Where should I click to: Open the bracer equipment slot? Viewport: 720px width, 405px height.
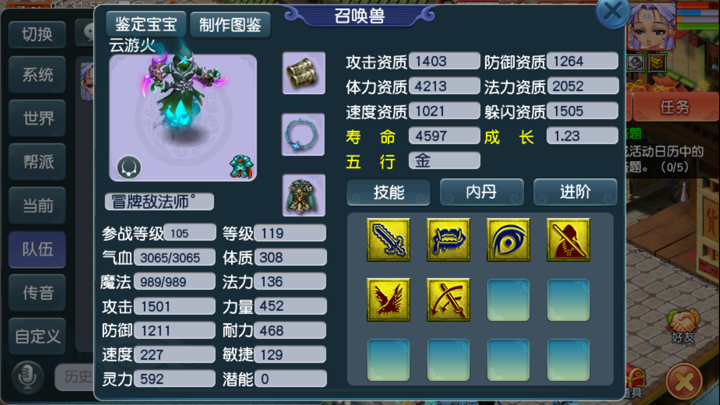(x=304, y=73)
